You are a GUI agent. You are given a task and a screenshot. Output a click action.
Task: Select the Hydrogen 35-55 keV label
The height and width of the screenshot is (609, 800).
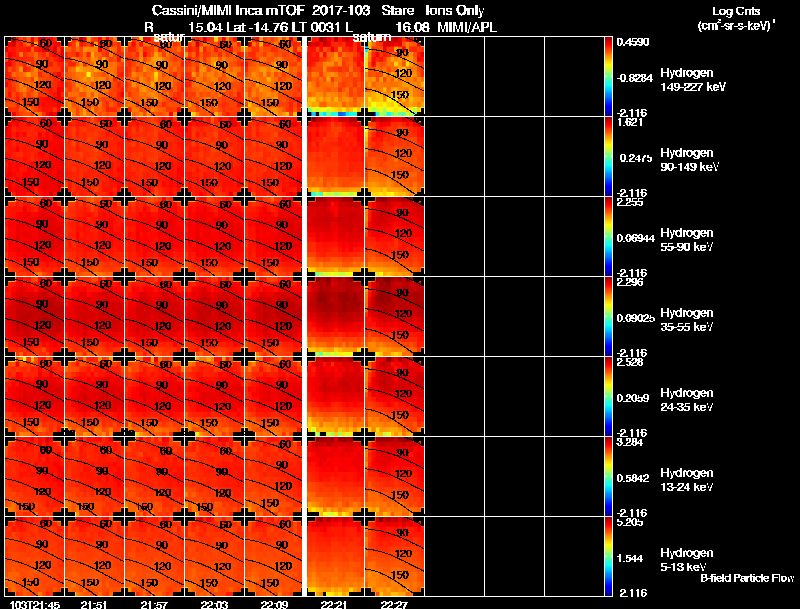point(687,320)
